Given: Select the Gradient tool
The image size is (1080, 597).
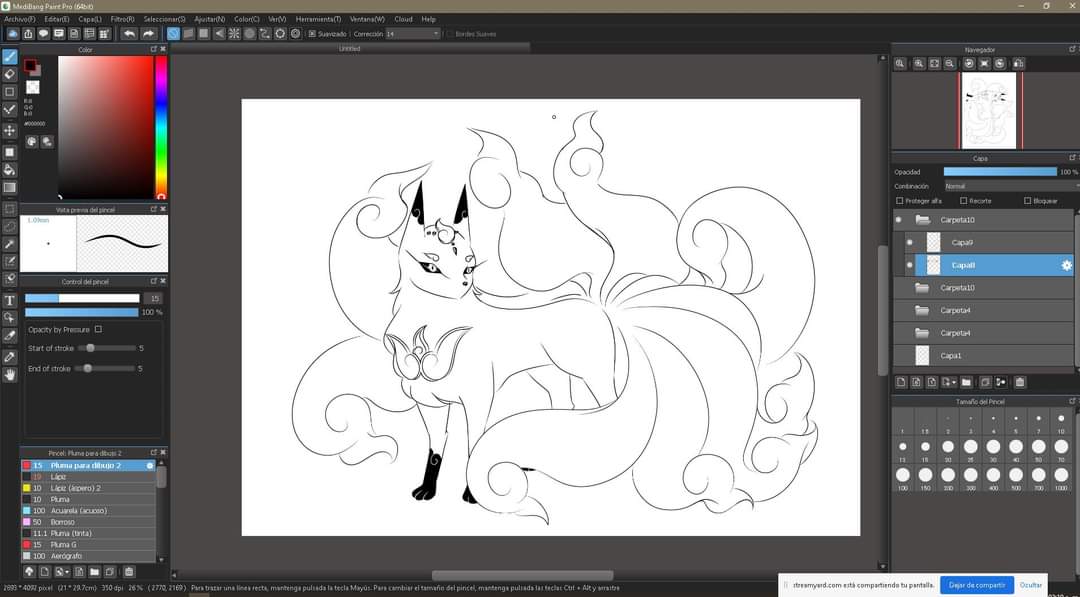Looking at the screenshot, I should click(x=10, y=187).
